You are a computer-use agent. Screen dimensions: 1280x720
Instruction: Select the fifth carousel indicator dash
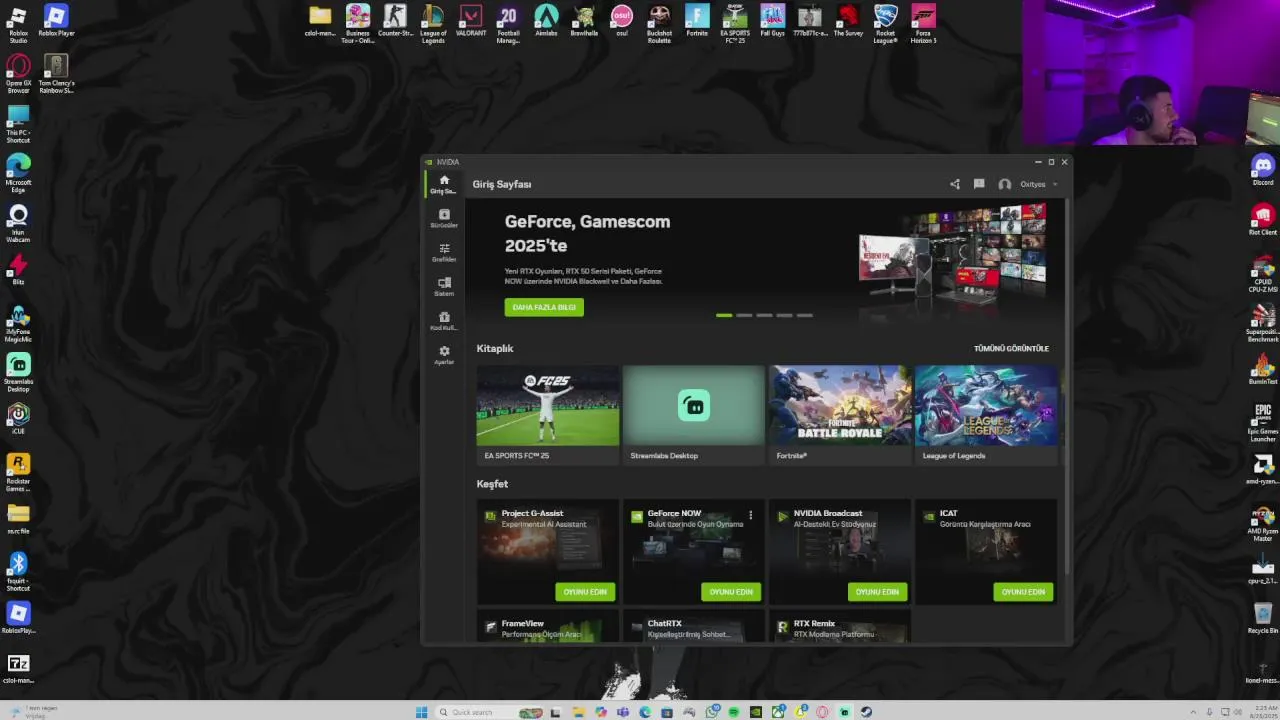pos(804,315)
